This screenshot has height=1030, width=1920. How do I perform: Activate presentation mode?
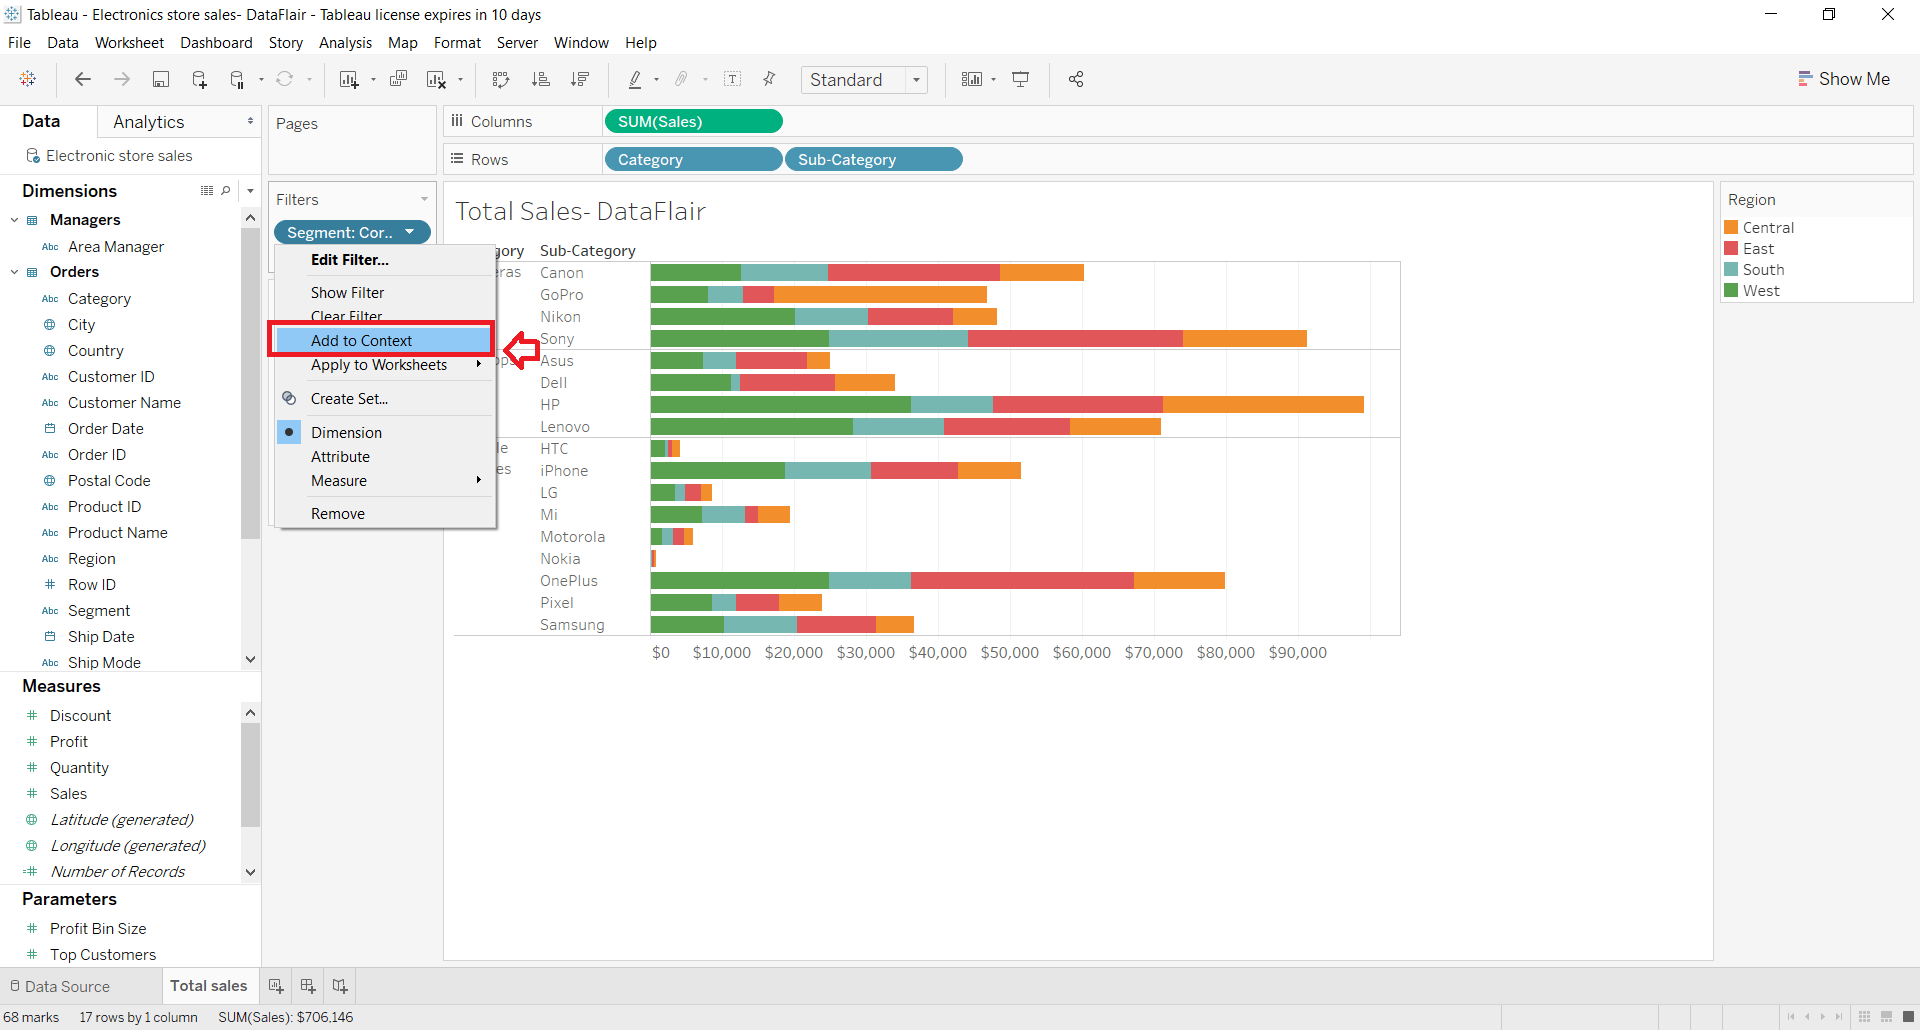[1021, 79]
